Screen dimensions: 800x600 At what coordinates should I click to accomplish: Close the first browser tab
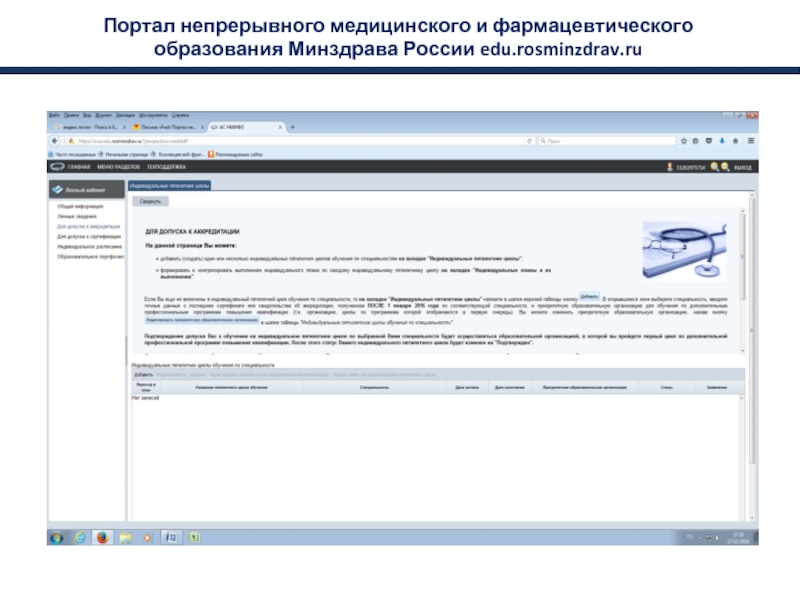(124, 127)
